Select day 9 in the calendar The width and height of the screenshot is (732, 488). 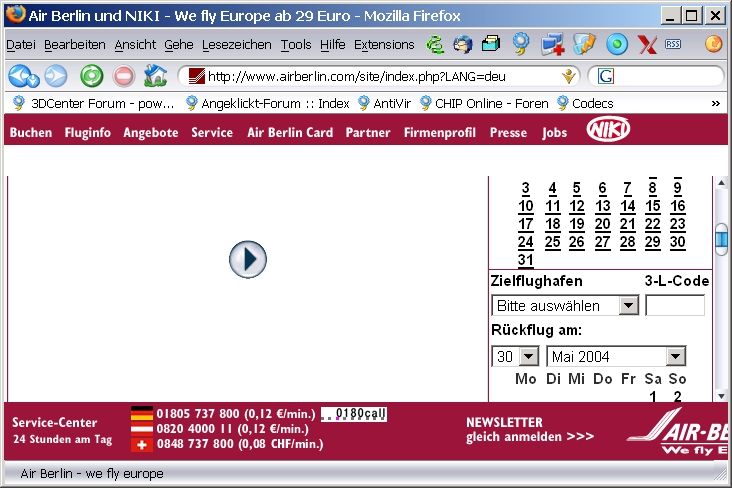[x=677, y=188]
